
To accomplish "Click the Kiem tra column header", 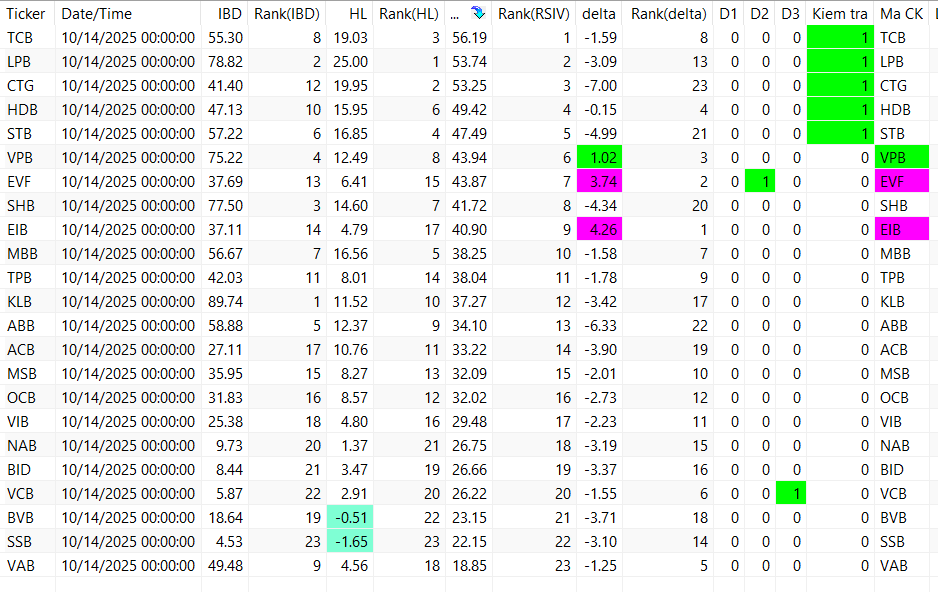I will click(840, 13).
